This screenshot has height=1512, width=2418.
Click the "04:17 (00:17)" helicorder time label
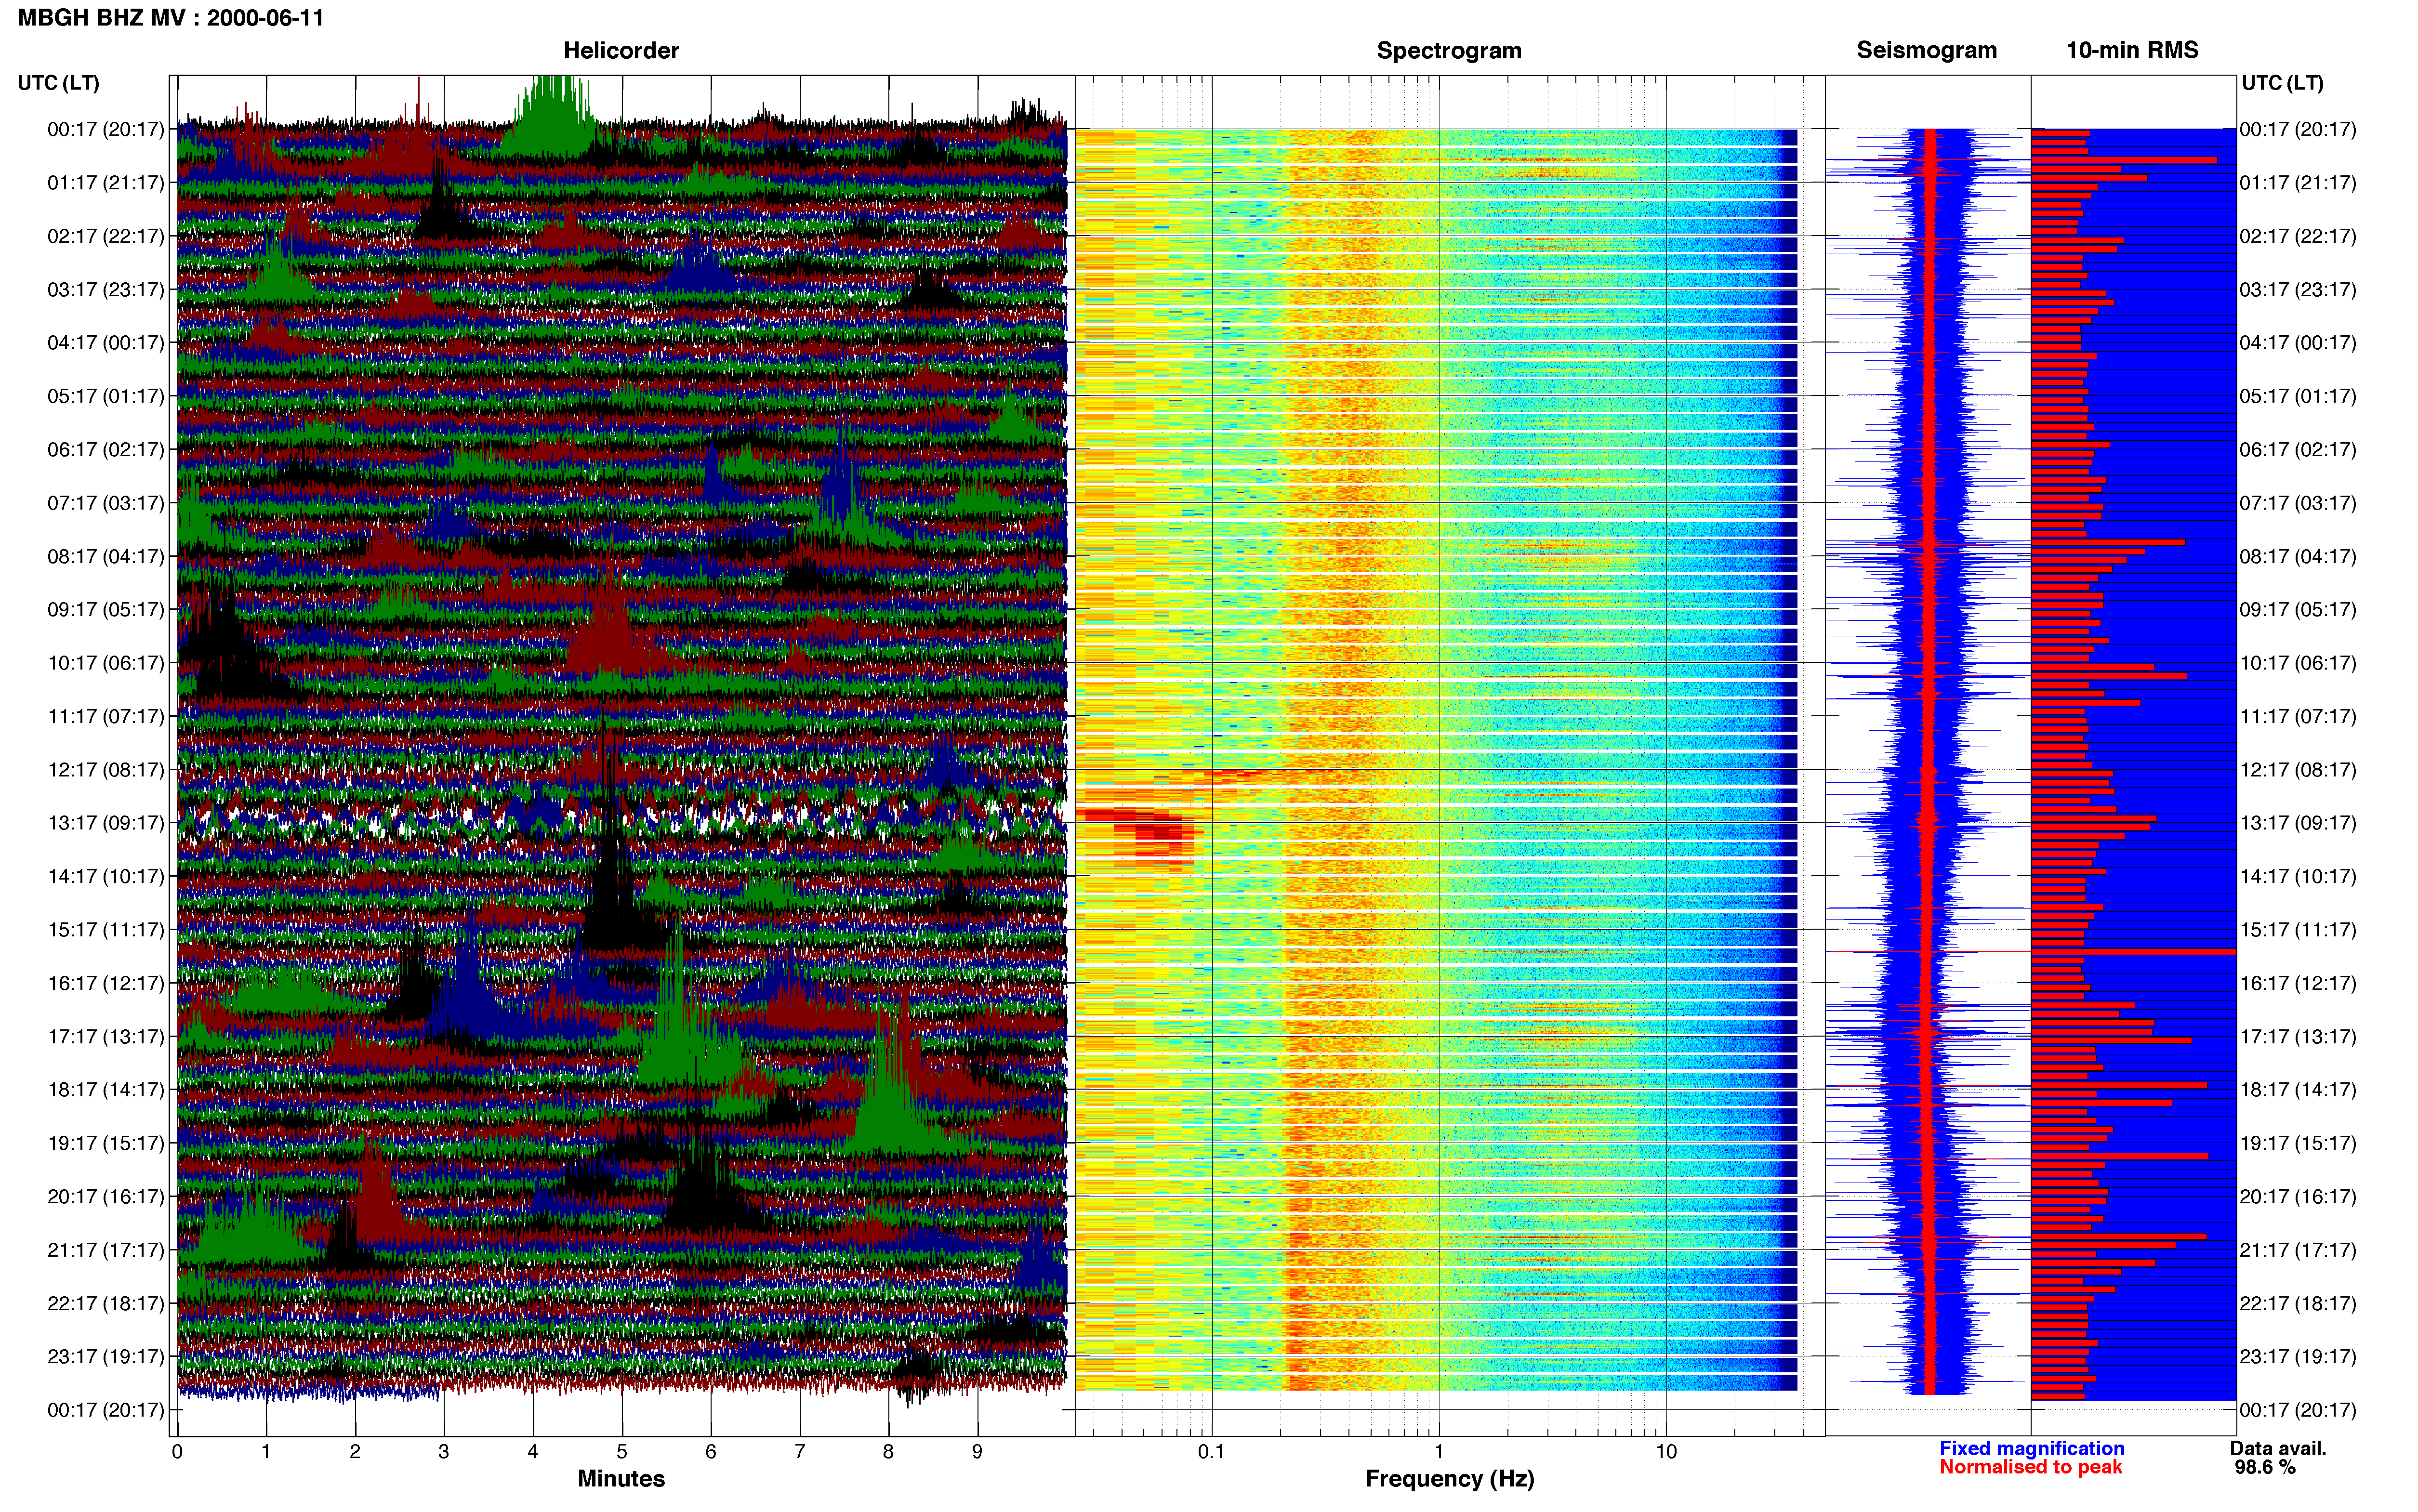point(106,343)
